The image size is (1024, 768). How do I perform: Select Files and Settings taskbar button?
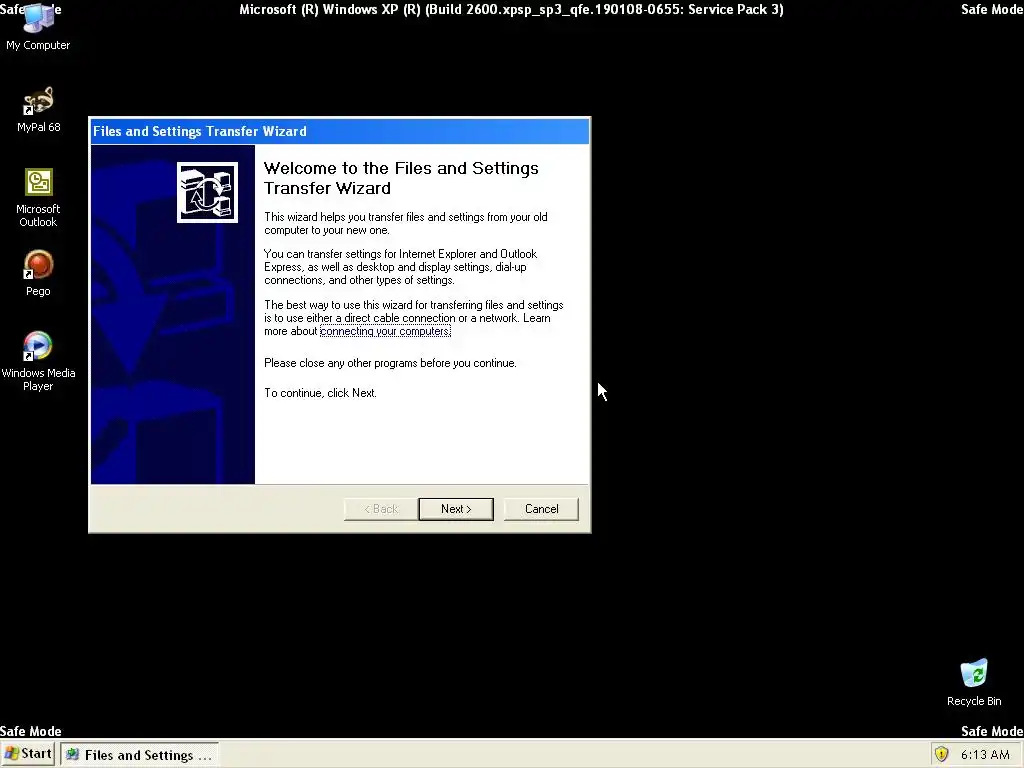pos(140,755)
